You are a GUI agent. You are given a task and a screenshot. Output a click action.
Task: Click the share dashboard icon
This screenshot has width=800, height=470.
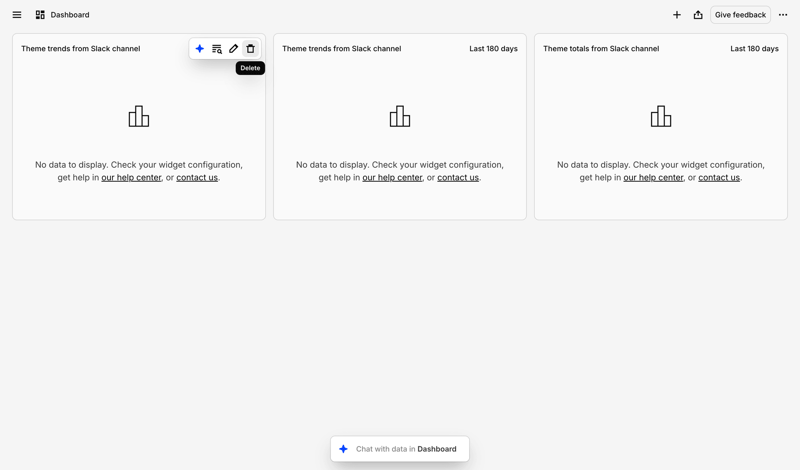coord(698,15)
